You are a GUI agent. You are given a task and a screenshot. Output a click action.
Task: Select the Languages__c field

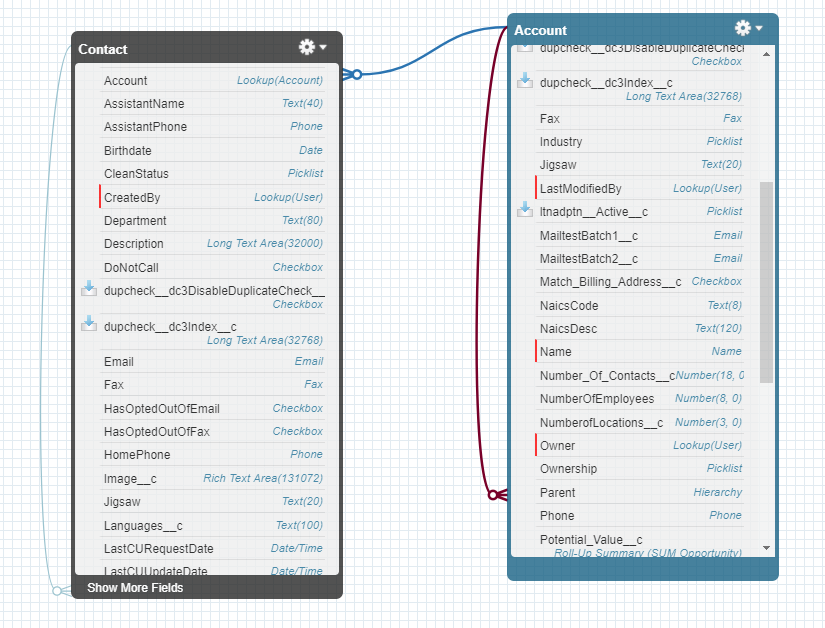pyautogui.click(x=213, y=525)
